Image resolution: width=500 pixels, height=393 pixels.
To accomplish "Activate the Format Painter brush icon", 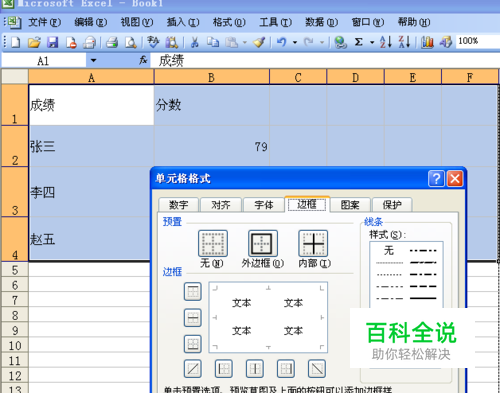I will [x=259, y=42].
